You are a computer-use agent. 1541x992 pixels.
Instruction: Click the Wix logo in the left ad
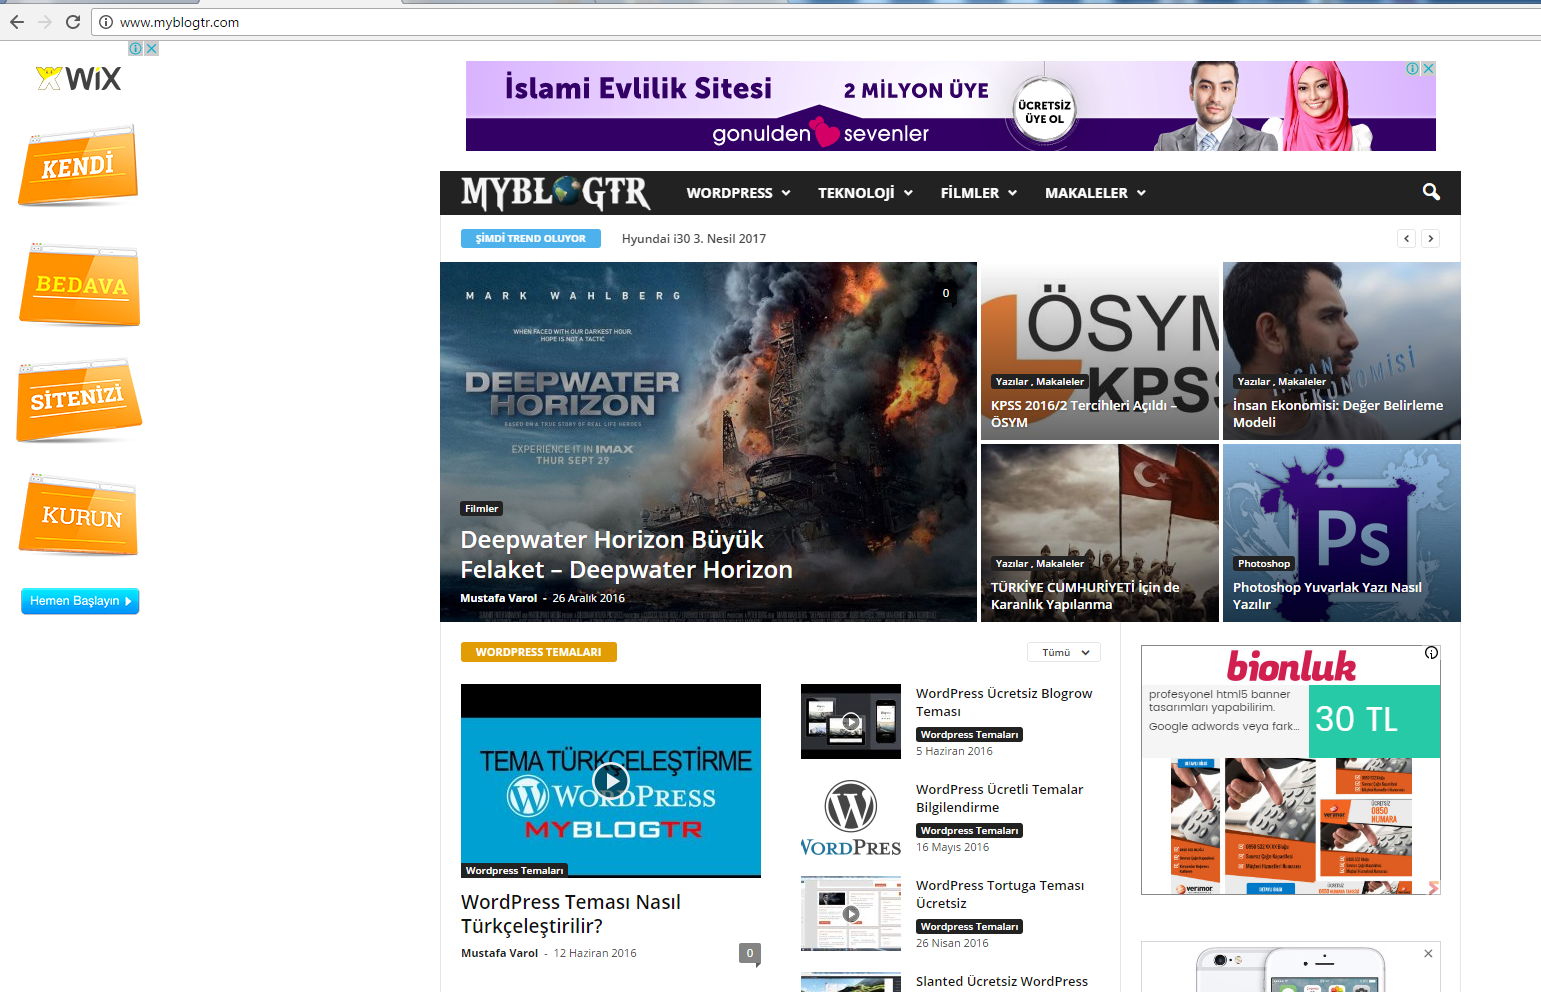tap(79, 78)
